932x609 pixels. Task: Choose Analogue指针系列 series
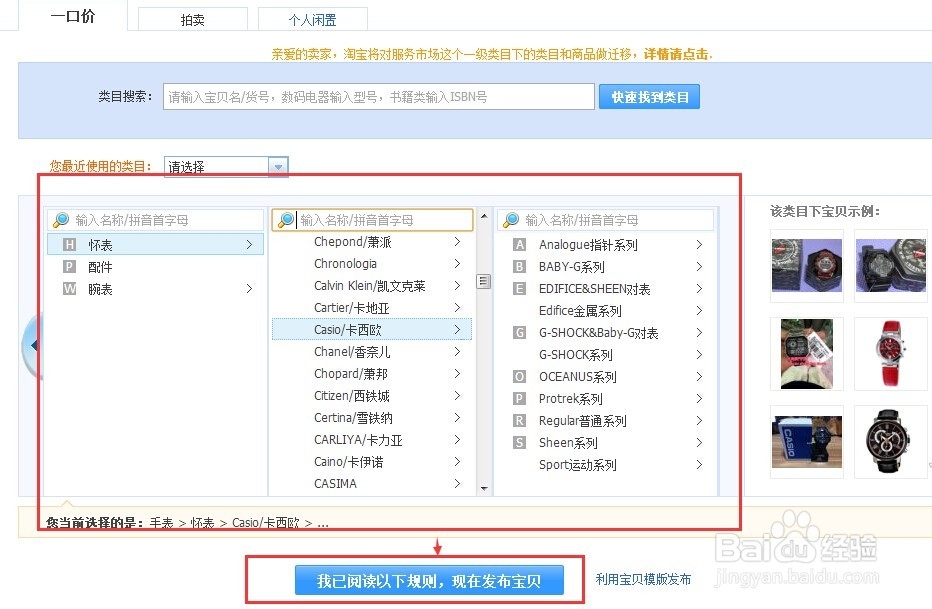(x=606, y=245)
